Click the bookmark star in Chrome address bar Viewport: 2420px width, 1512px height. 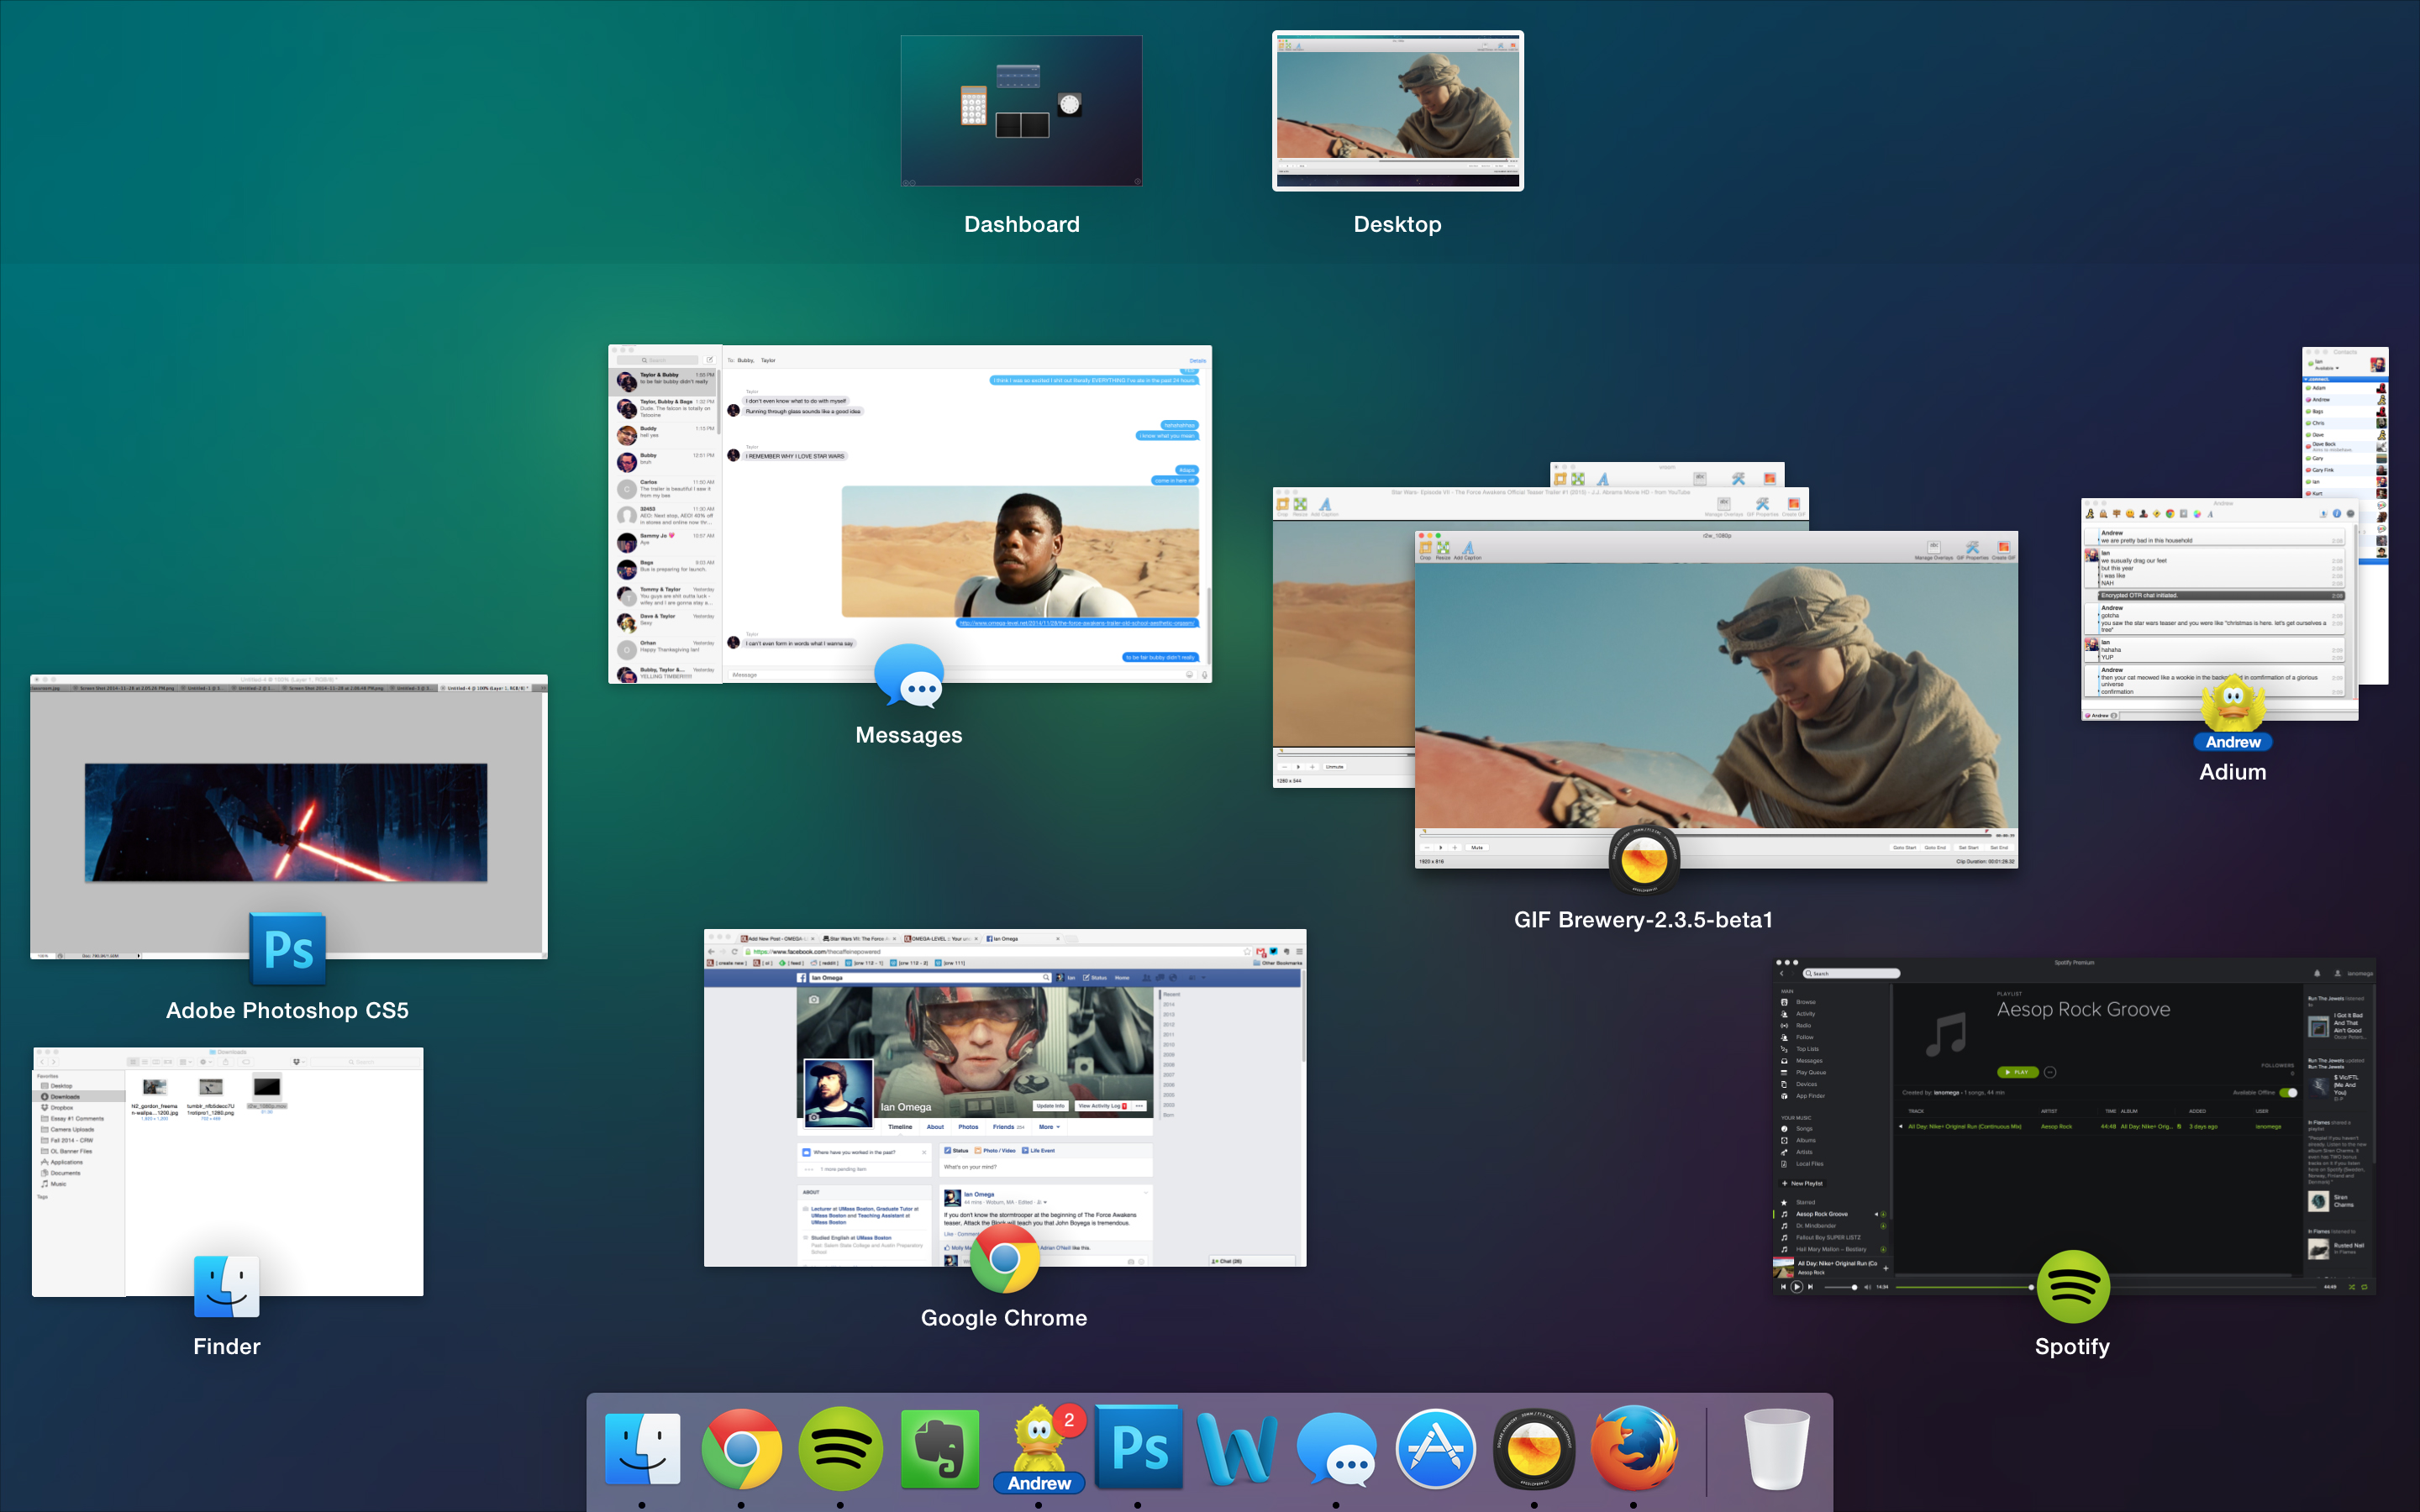(1247, 951)
